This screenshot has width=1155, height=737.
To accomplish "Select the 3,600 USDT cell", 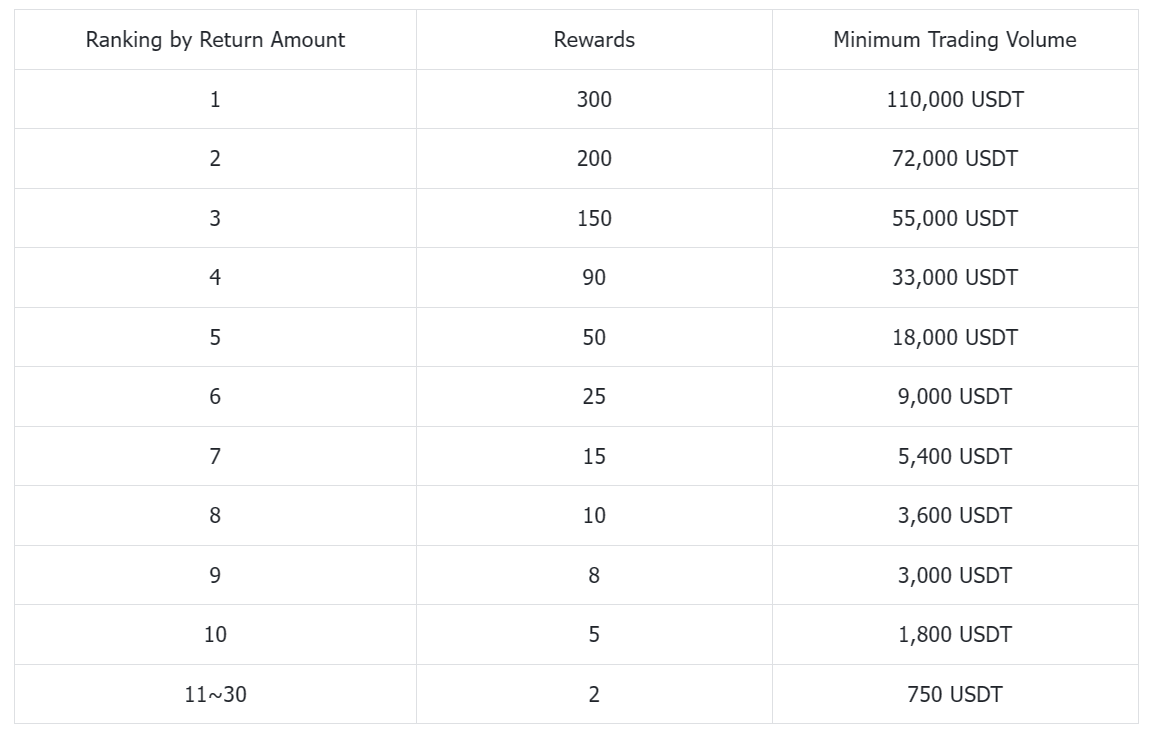I will (x=954, y=515).
